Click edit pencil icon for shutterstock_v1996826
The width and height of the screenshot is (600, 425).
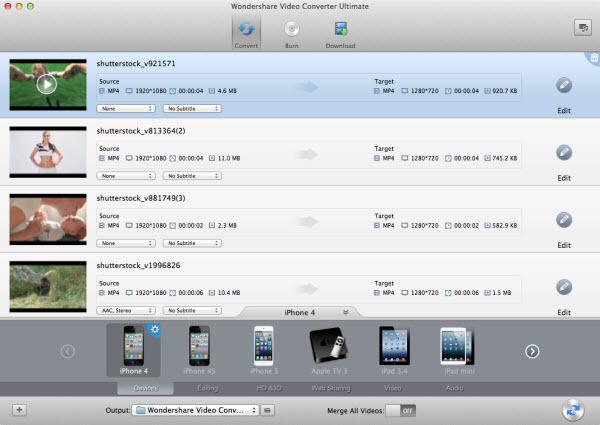tap(564, 287)
